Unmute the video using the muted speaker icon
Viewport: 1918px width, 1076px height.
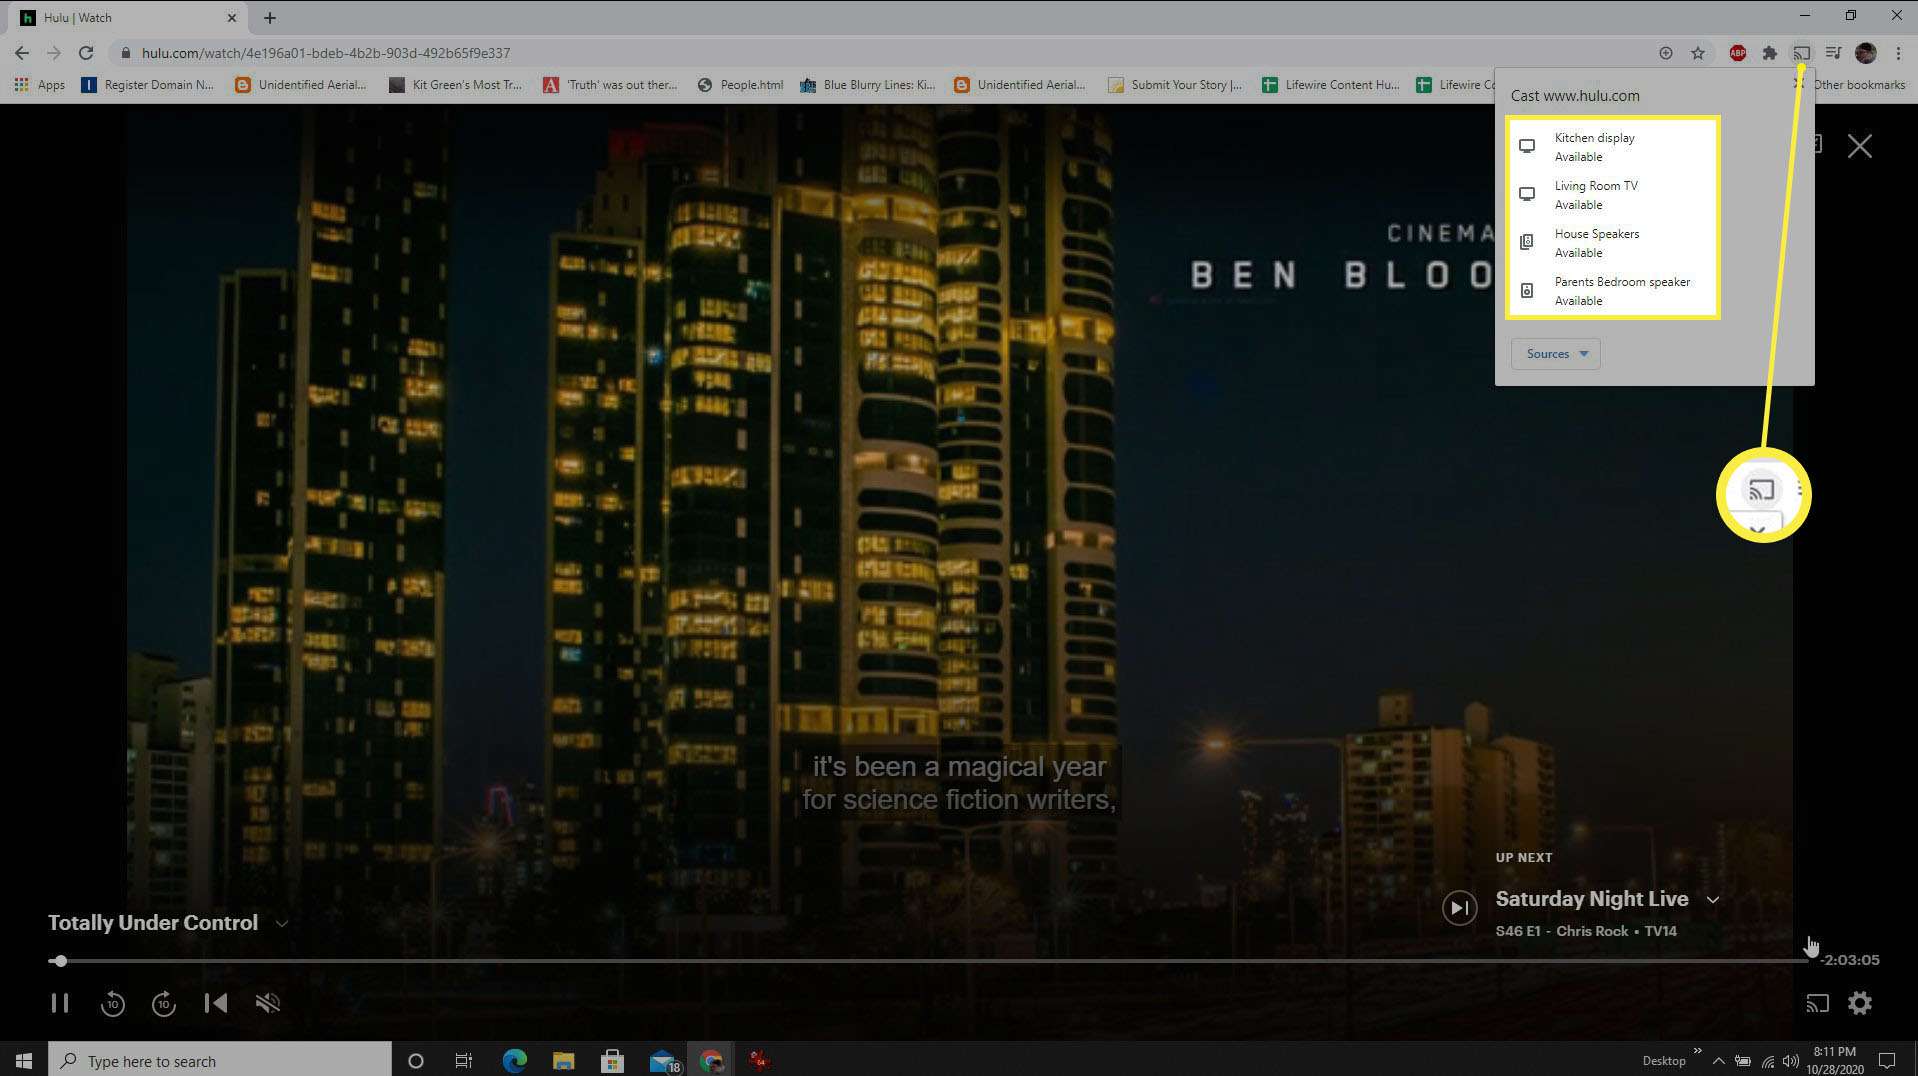click(x=268, y=1003)
